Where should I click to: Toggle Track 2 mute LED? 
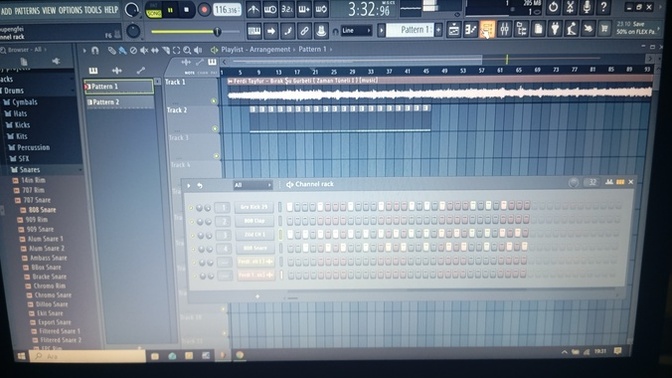[215, 128]
